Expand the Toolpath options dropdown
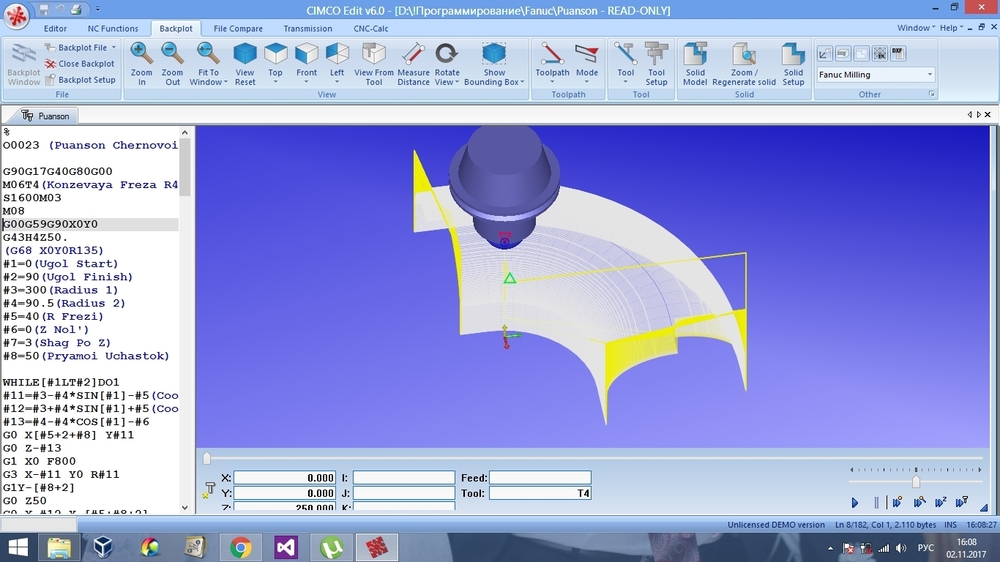1000x562 pixels. [x=552, y=82]
